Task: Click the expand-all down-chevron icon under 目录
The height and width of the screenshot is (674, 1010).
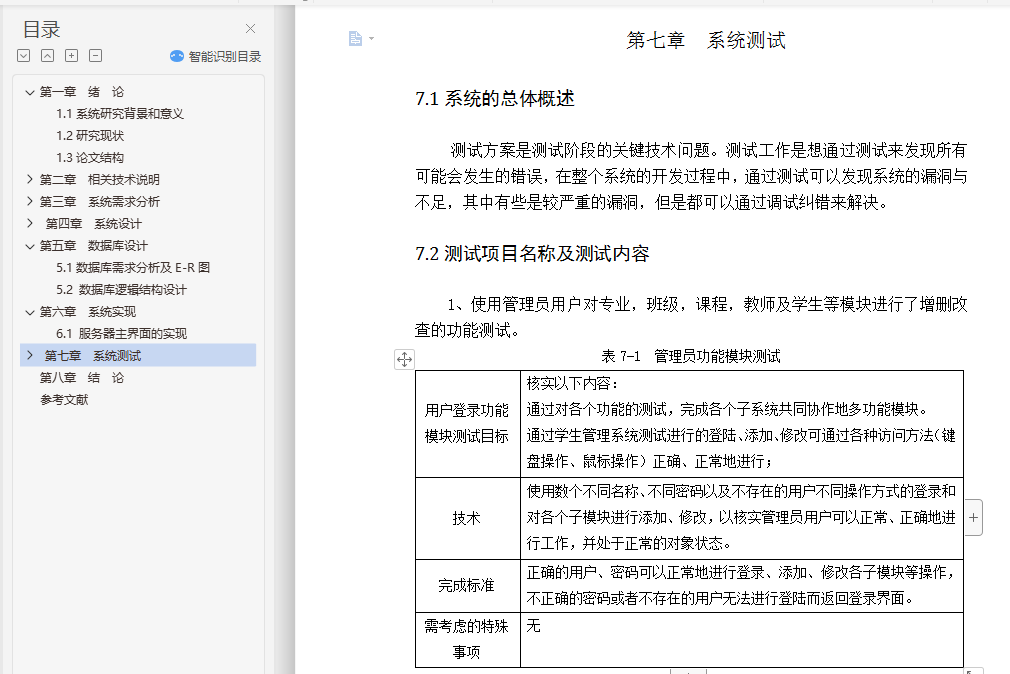Action: [24, 56]
